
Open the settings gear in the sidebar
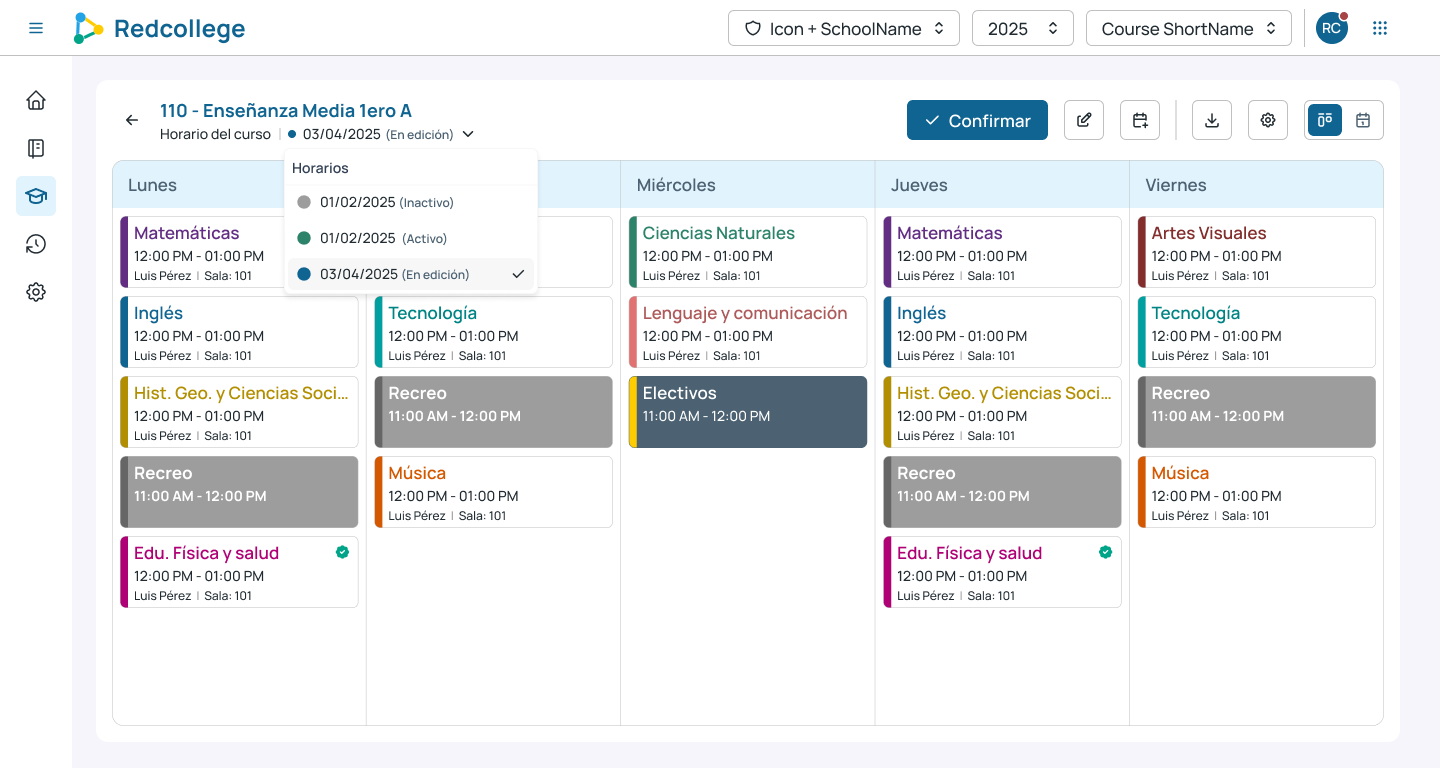(36, 292)
